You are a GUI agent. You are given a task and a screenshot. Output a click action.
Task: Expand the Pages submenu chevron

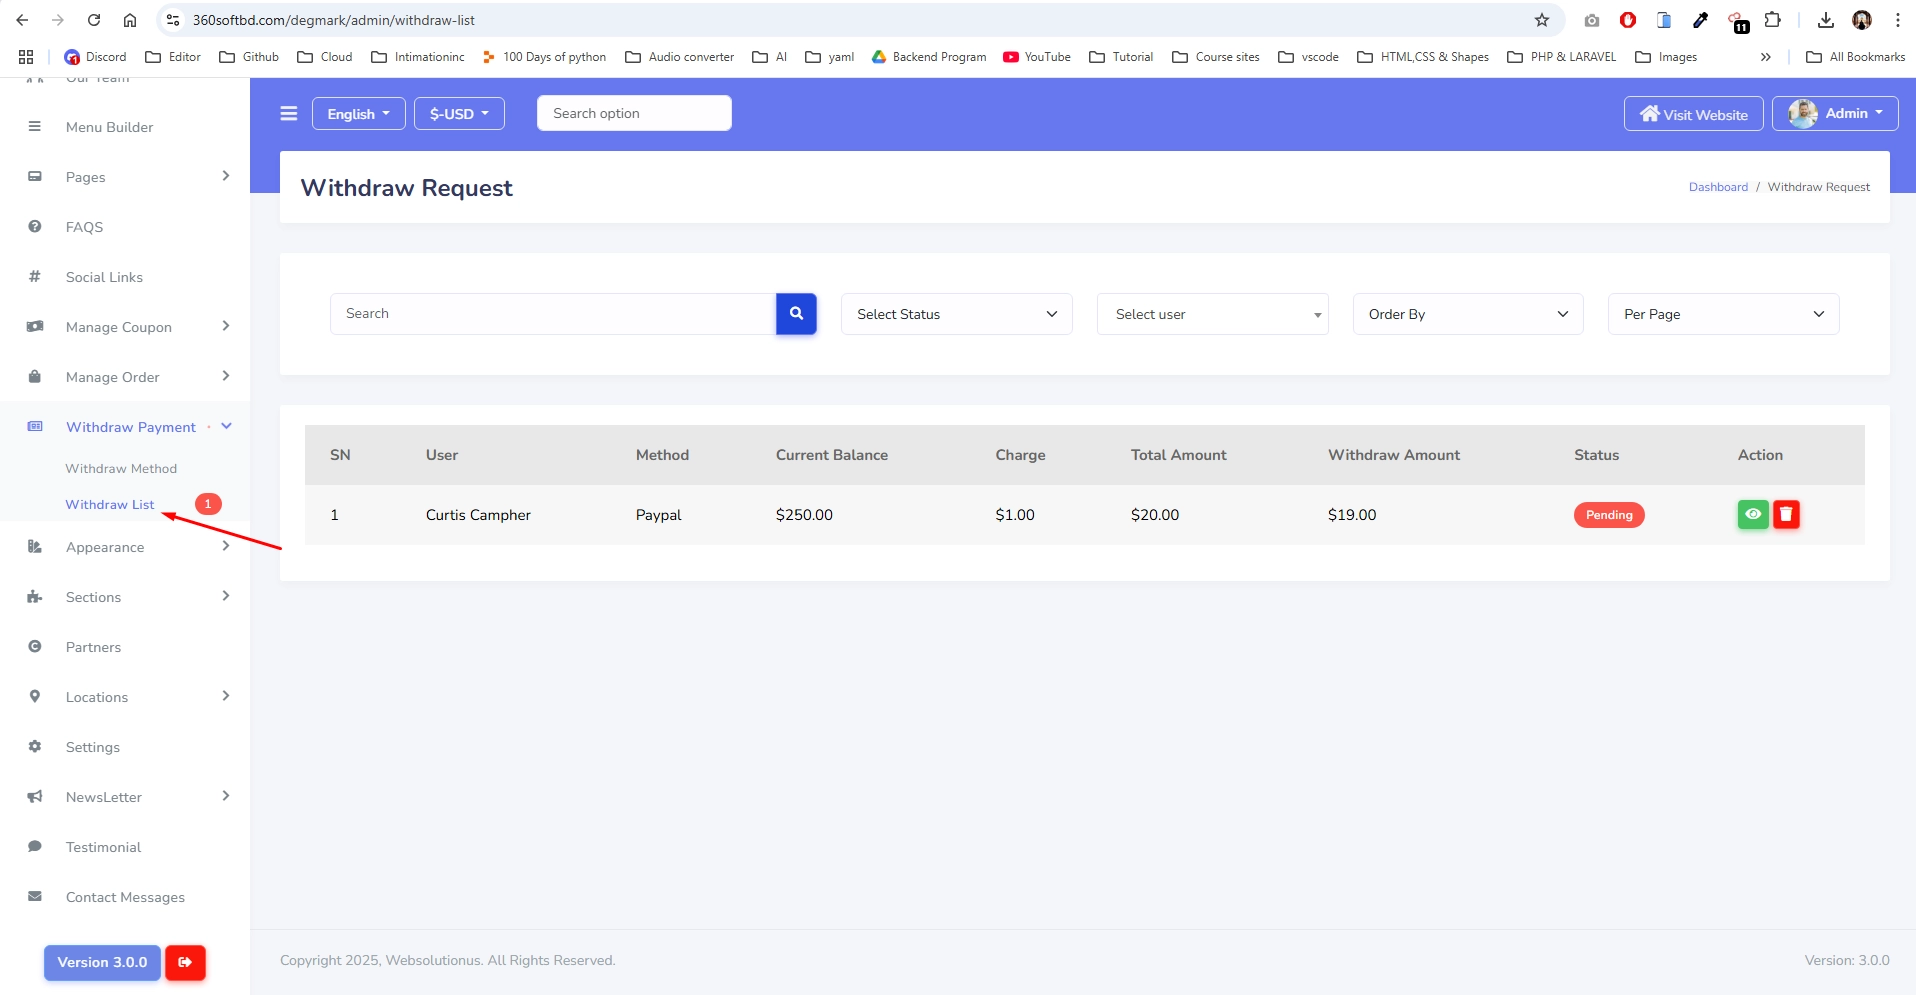pos(226,176)
